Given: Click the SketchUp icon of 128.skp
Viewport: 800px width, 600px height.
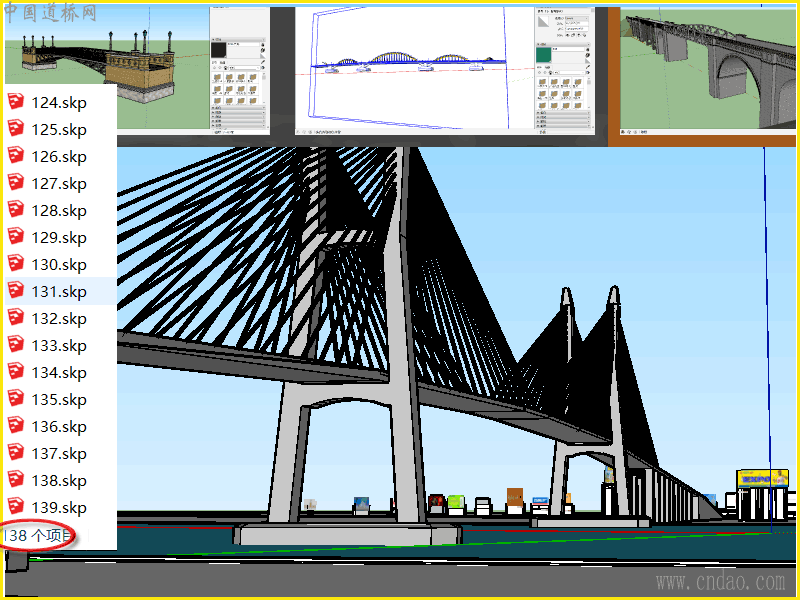Looking at the screenshot, I should click(x=15, y=210).
